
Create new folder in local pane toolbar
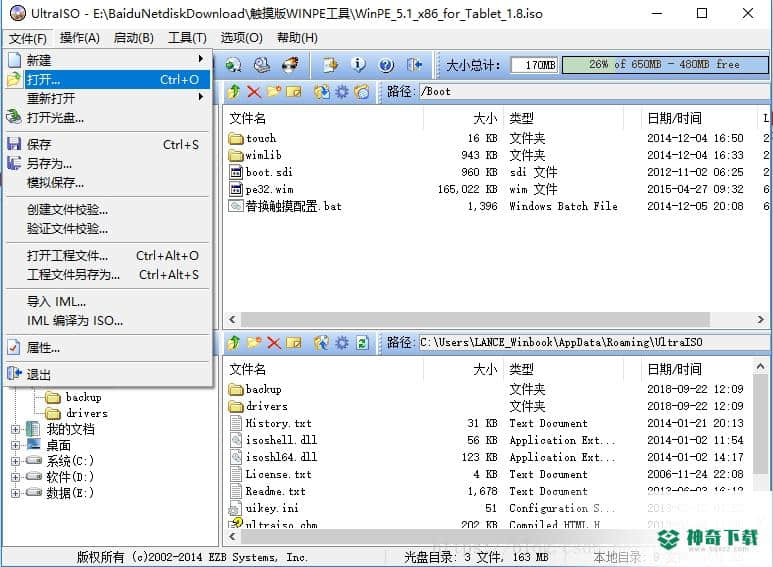(254, 342)
